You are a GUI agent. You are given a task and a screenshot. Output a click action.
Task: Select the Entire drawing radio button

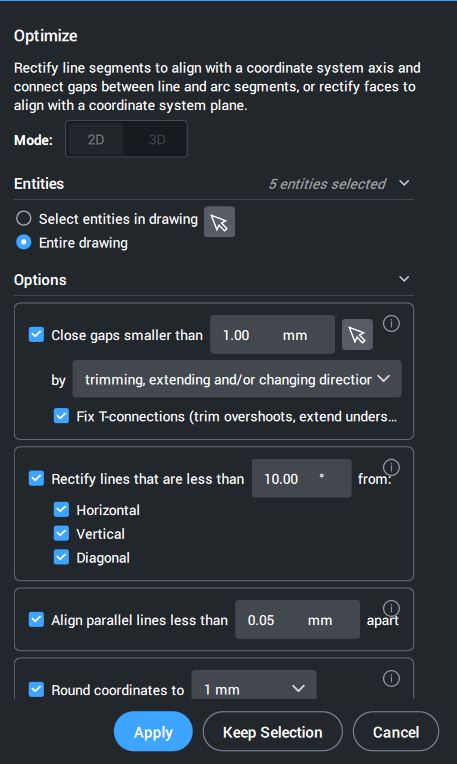click(23, 242)
